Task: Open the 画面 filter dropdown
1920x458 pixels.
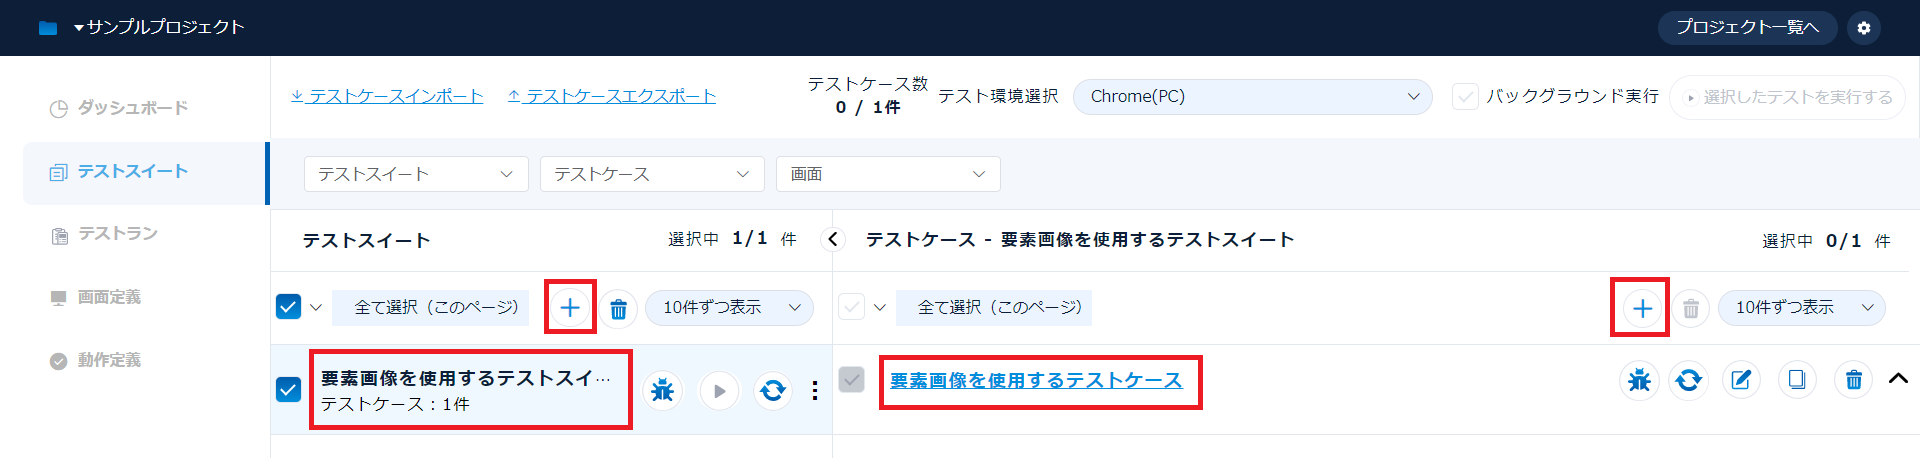Action: pyautogui.click(x=887, y=174)
